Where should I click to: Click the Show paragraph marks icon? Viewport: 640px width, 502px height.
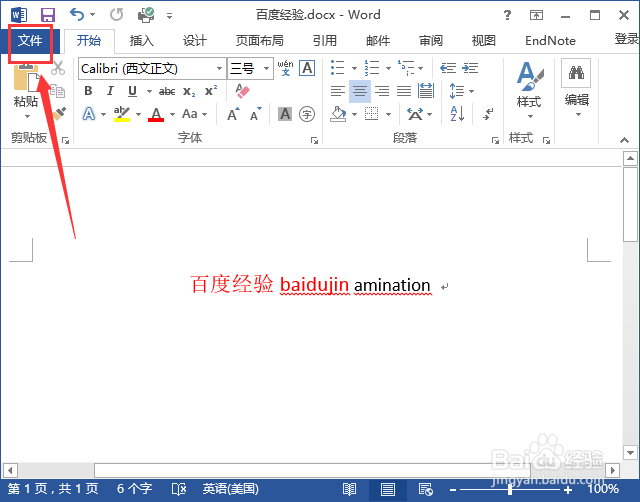(x=488, y=114)
